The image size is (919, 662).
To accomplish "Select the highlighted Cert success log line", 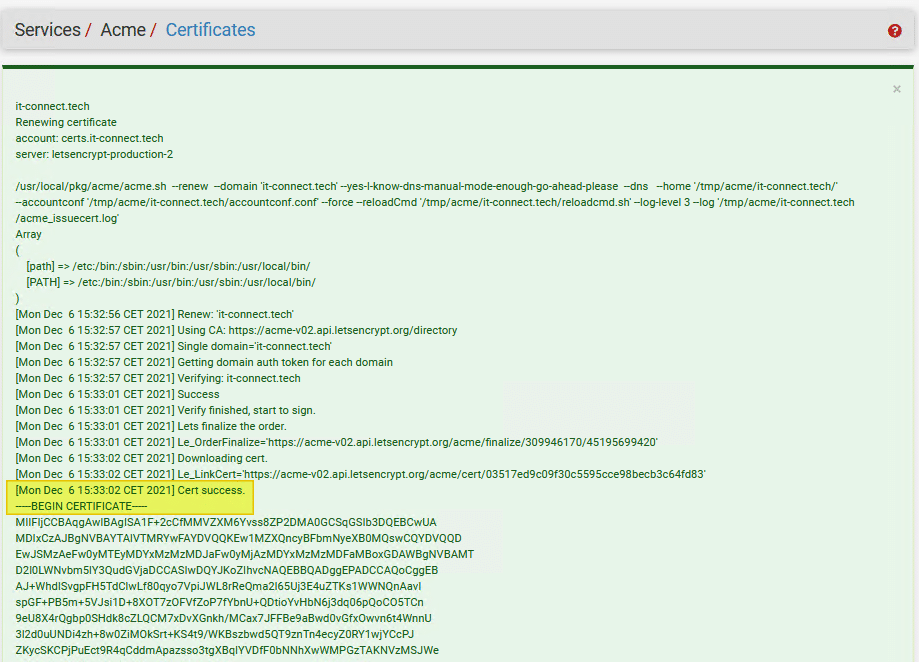I will [x=130, y=490].
